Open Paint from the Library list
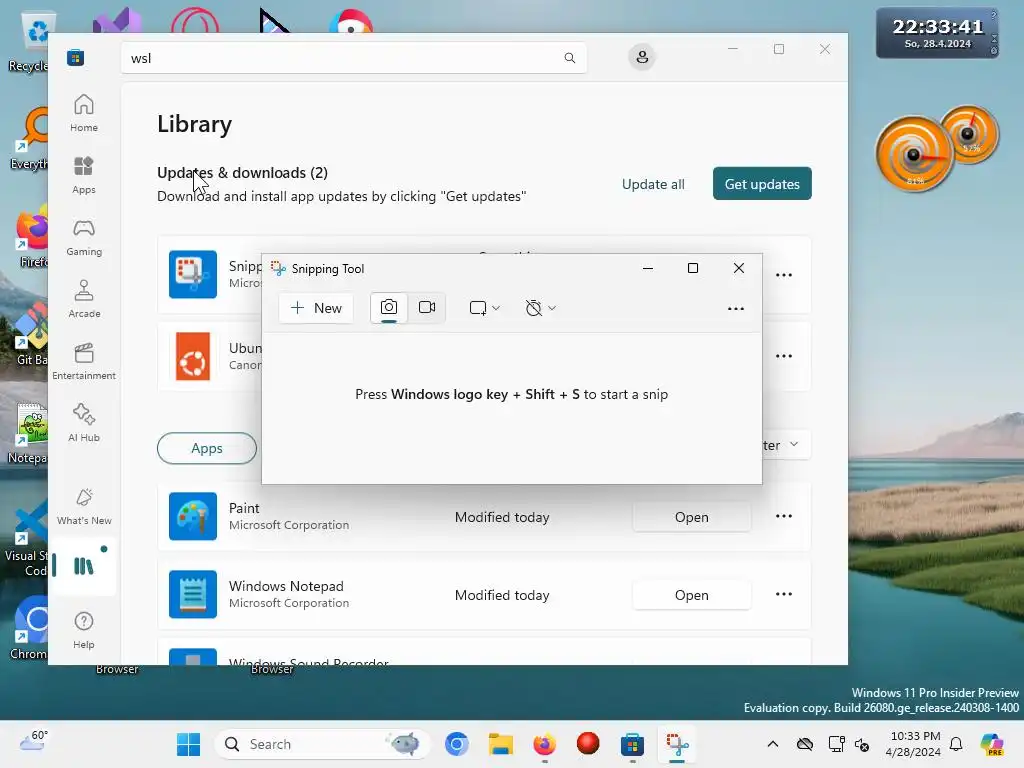This screenshot has width=1024, height=768. 692,517
